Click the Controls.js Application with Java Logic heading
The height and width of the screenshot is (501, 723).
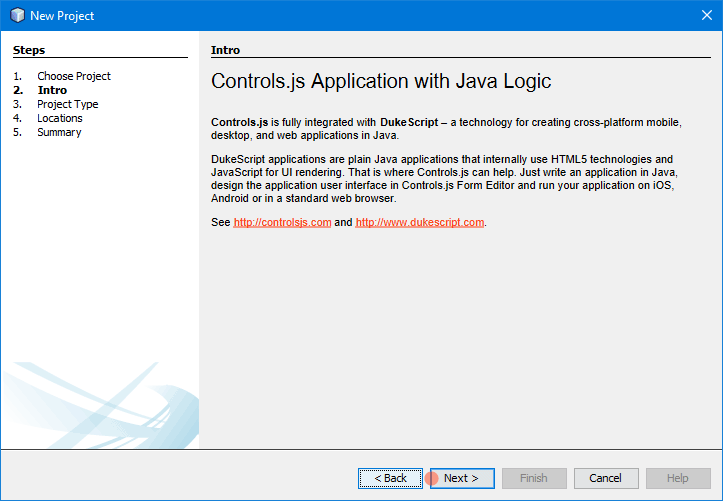[381, 81]
